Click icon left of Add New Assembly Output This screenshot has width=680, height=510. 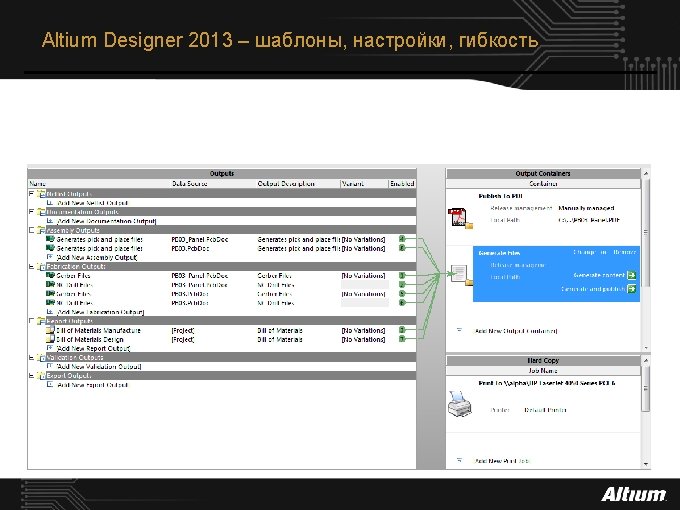click(x=50, y=257)
